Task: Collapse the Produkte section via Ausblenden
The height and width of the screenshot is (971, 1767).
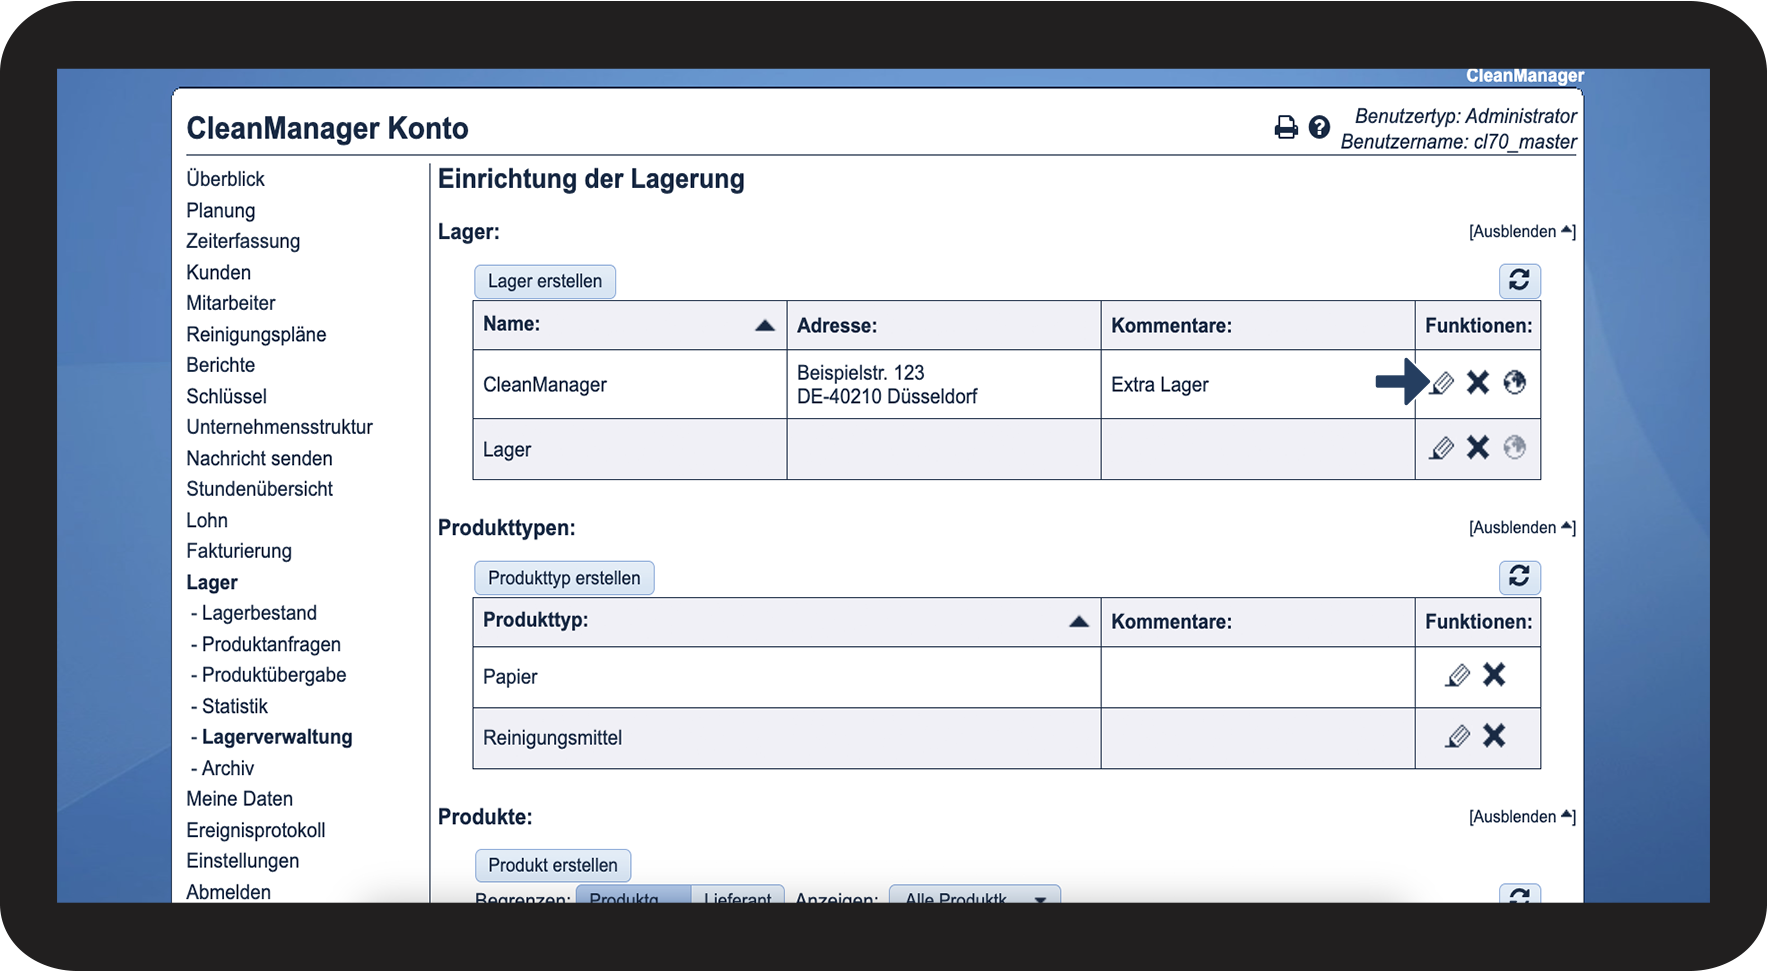Action: click(x=1521, y=817)
